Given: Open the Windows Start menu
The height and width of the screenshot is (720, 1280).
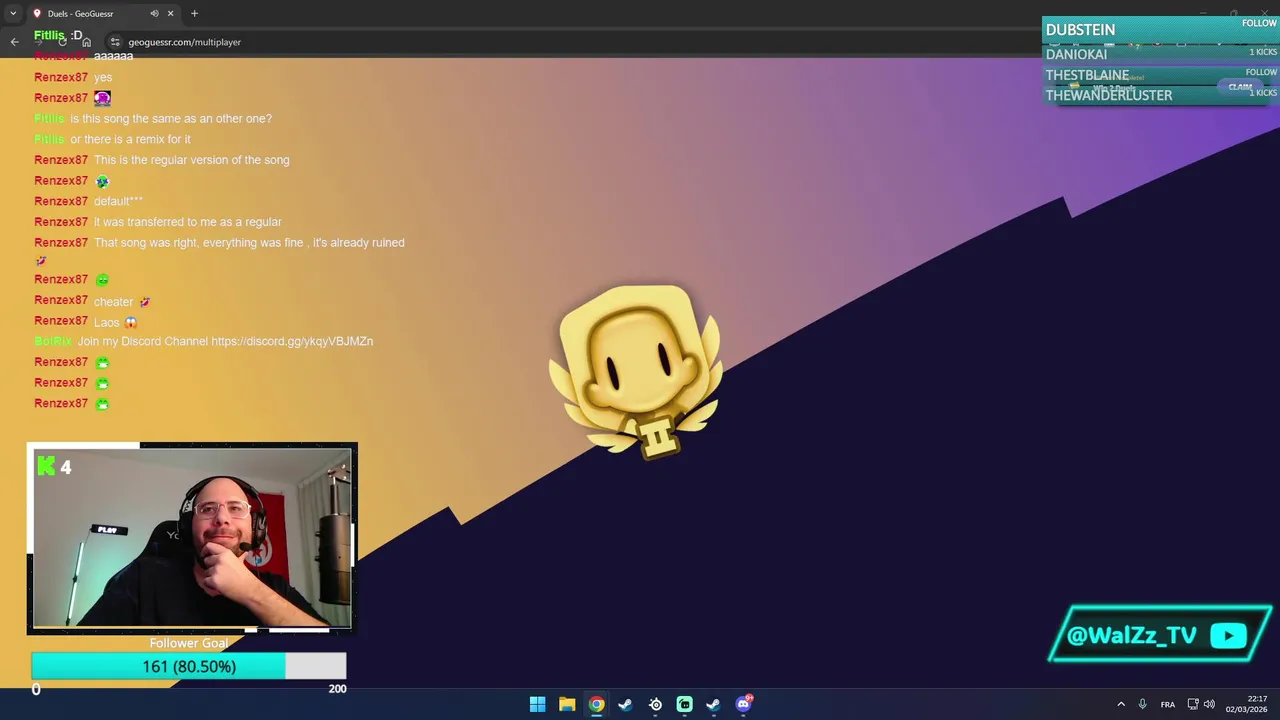Looking at the screenshot, I should (x=537, y=704).
